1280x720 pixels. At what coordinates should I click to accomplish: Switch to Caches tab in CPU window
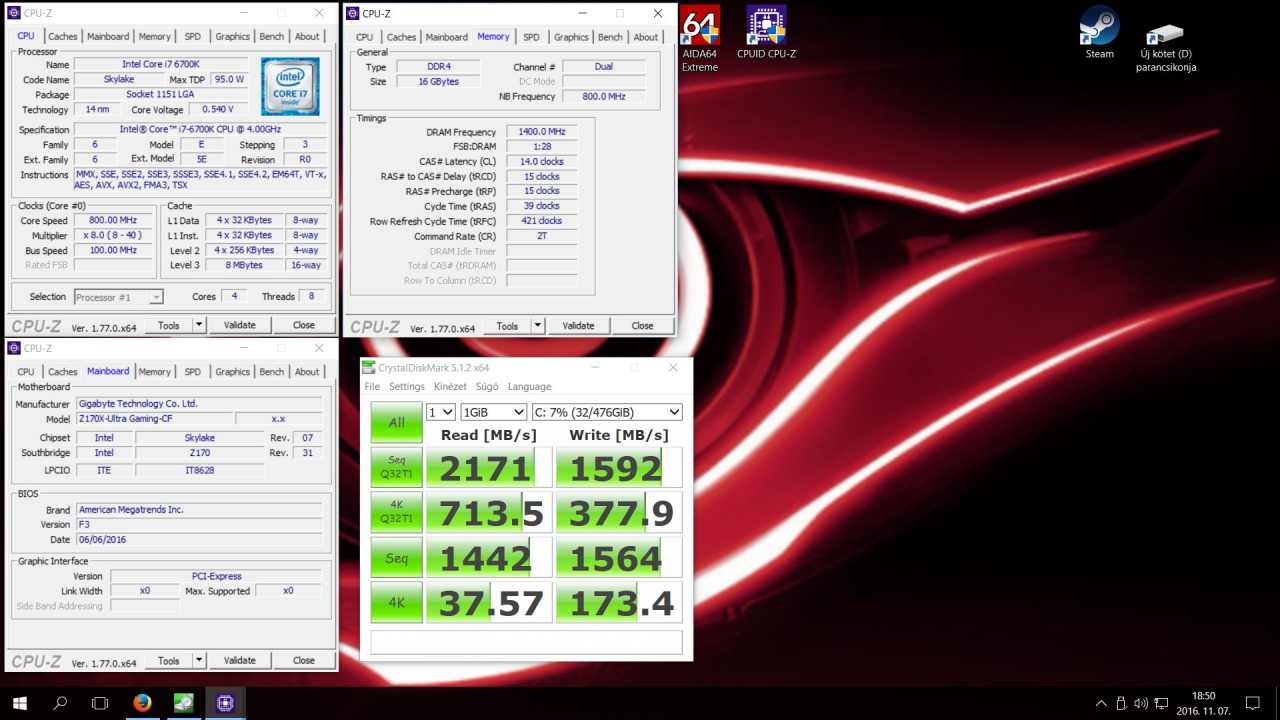63,36
